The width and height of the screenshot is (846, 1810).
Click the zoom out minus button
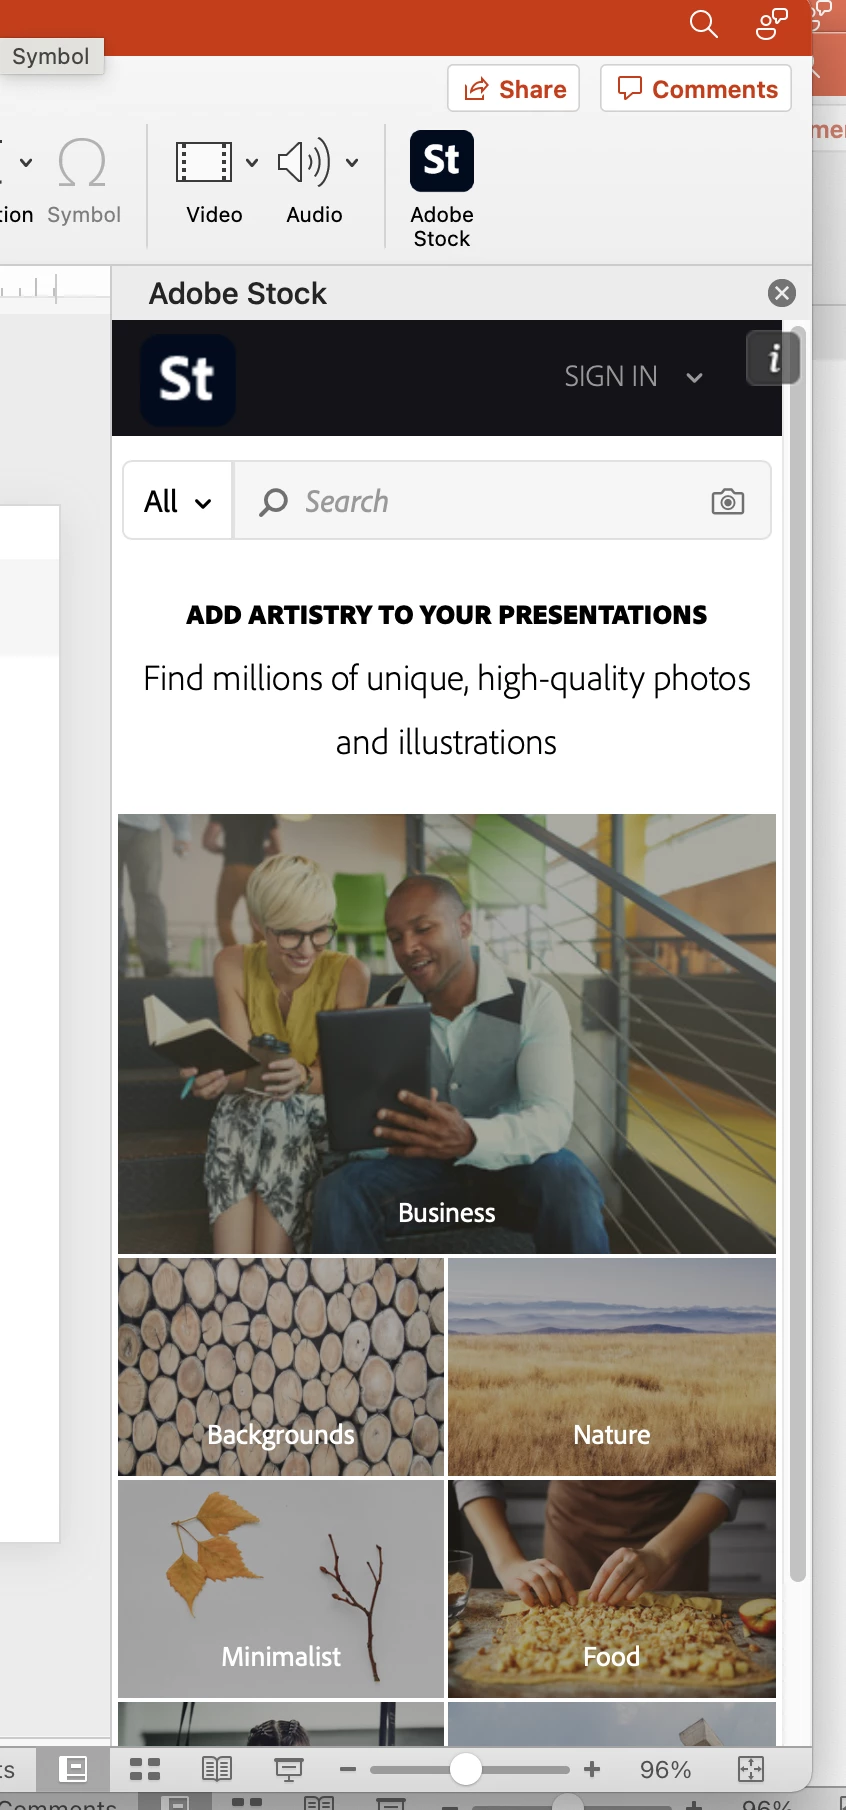point(348,1769)
